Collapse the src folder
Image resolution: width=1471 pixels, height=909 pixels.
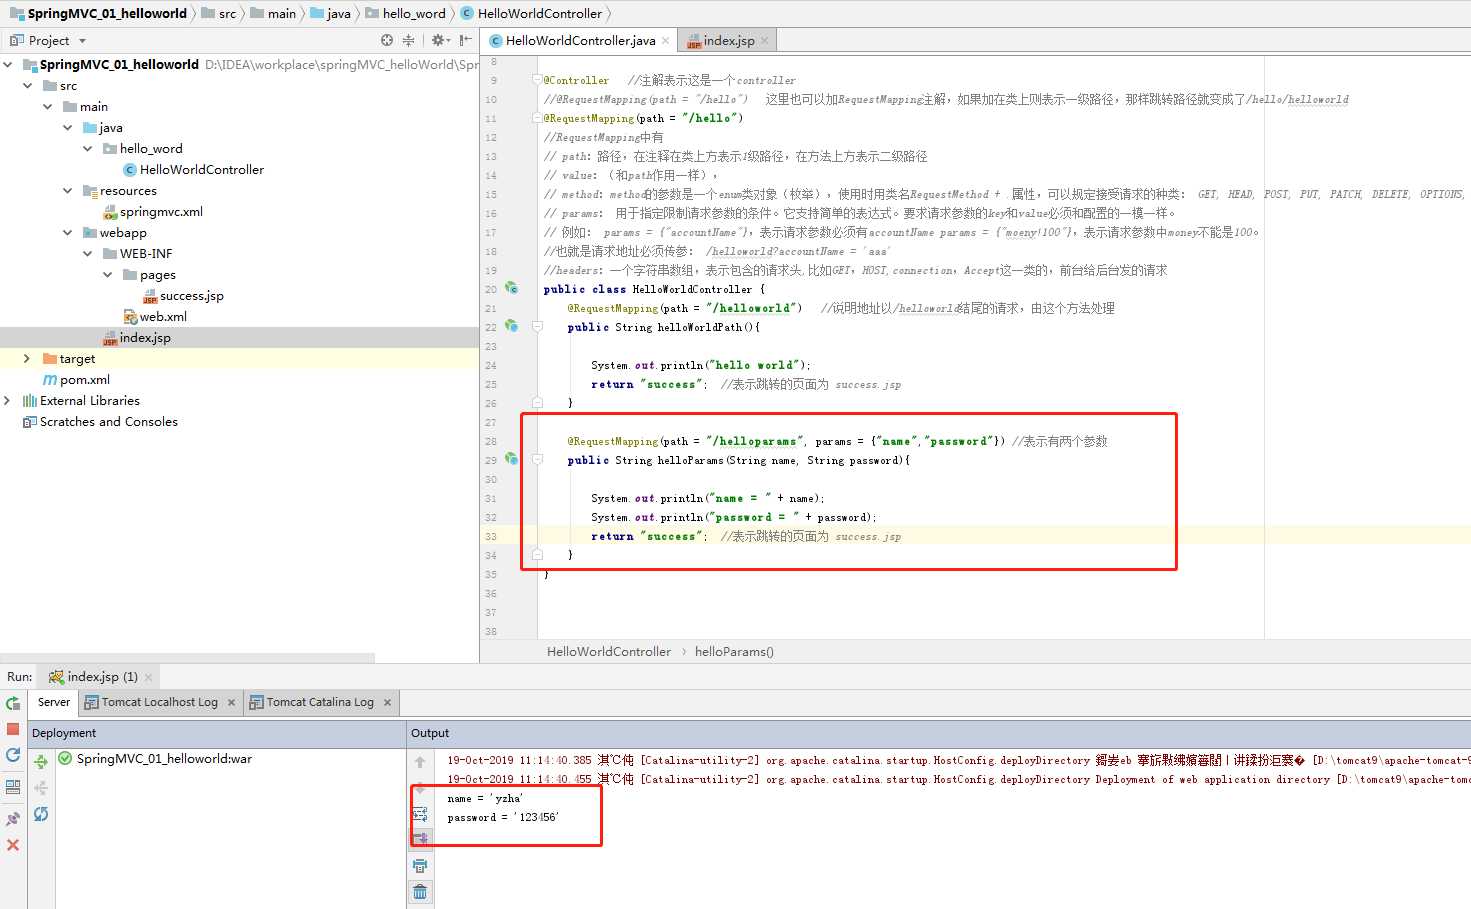(27, 86)
